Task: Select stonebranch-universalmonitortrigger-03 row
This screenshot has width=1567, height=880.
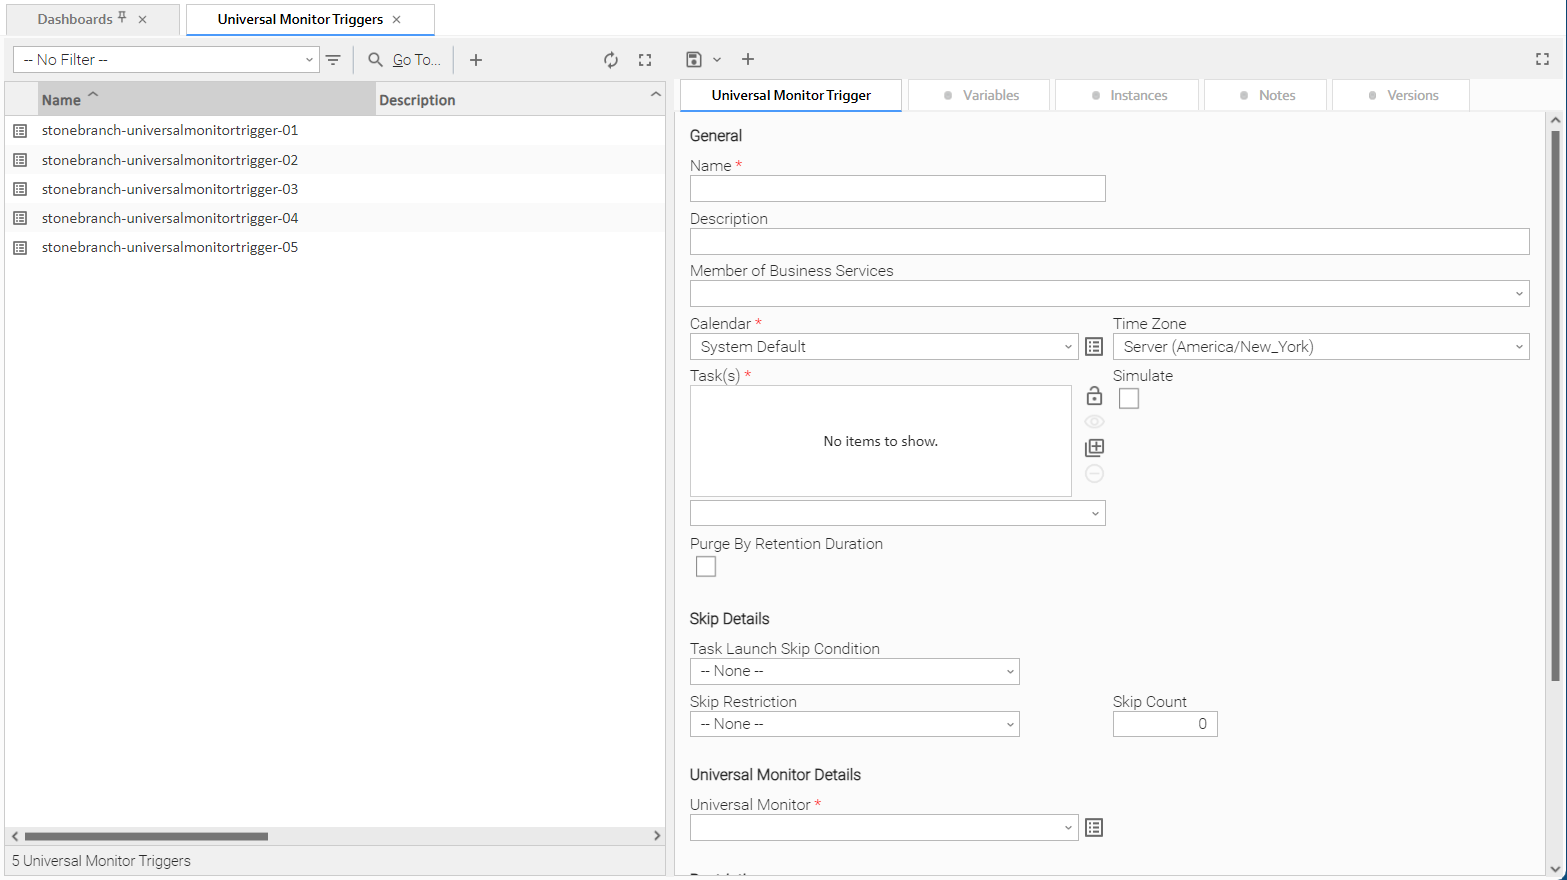Action: point(170,189)
